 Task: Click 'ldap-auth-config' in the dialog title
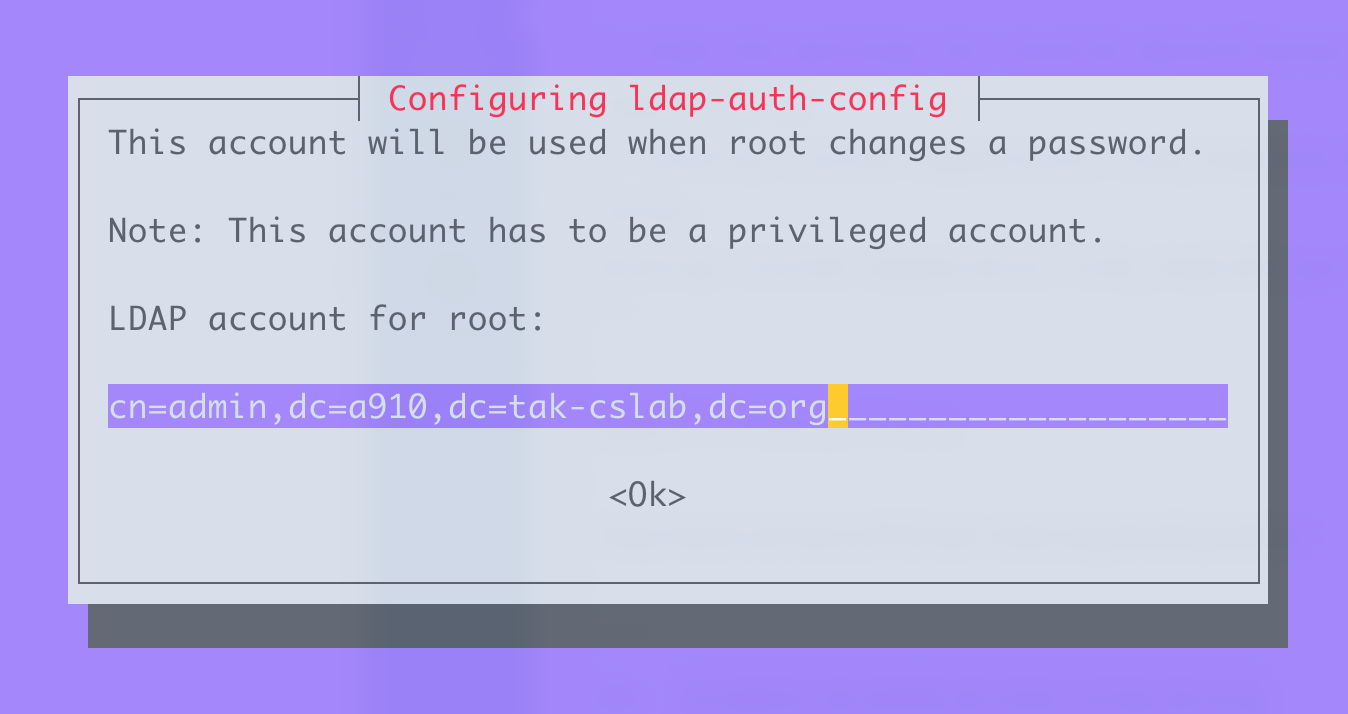pos(787,99)
